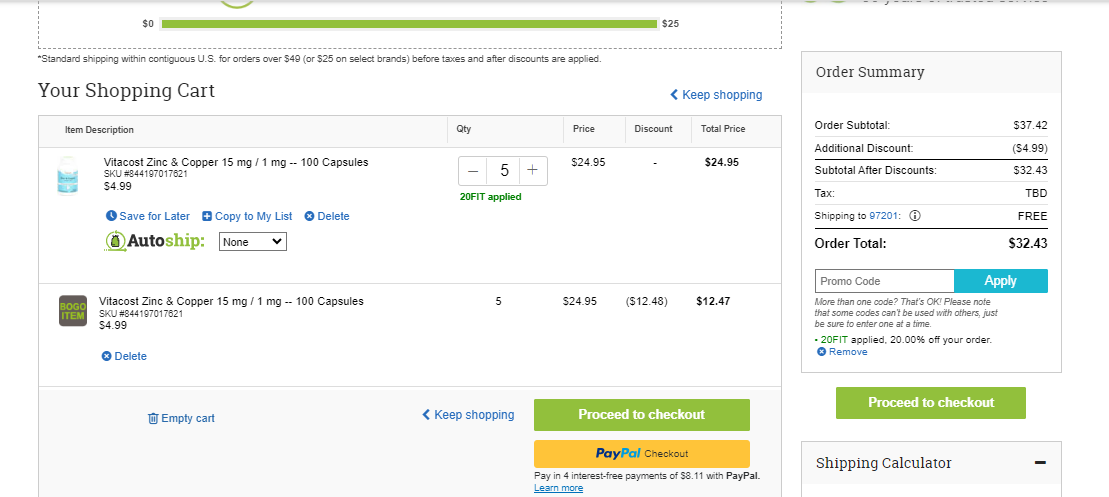Click the shipping info icon
The width and height of the screenshot is (1109, 497).
pyautogui.click(x=915, y=216)
